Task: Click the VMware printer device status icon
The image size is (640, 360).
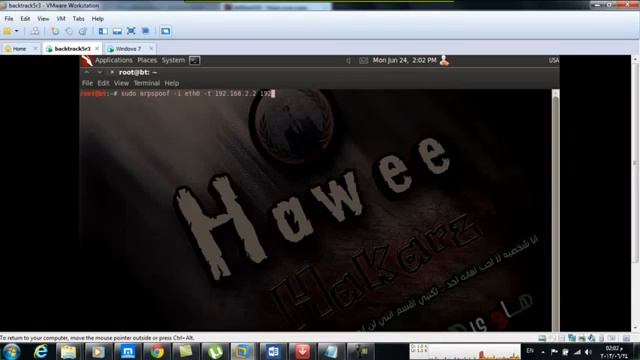Action: tap(582, 338)
